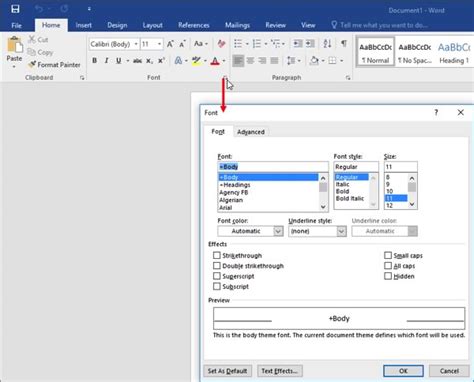
Task: Click the Borders icon
Action: point(332,61)
